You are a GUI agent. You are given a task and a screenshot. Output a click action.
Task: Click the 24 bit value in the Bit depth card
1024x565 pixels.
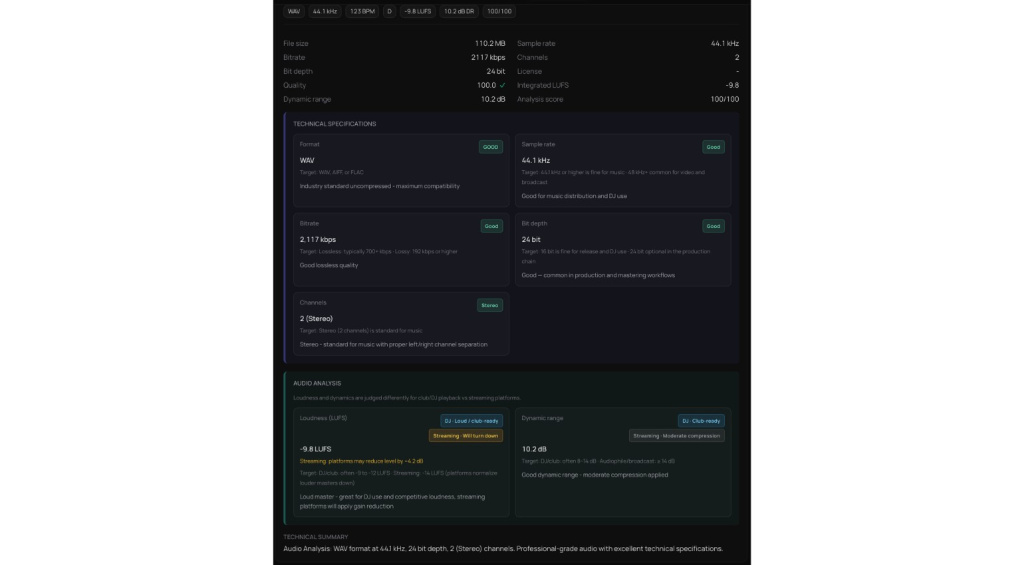(x=531, y=240)
